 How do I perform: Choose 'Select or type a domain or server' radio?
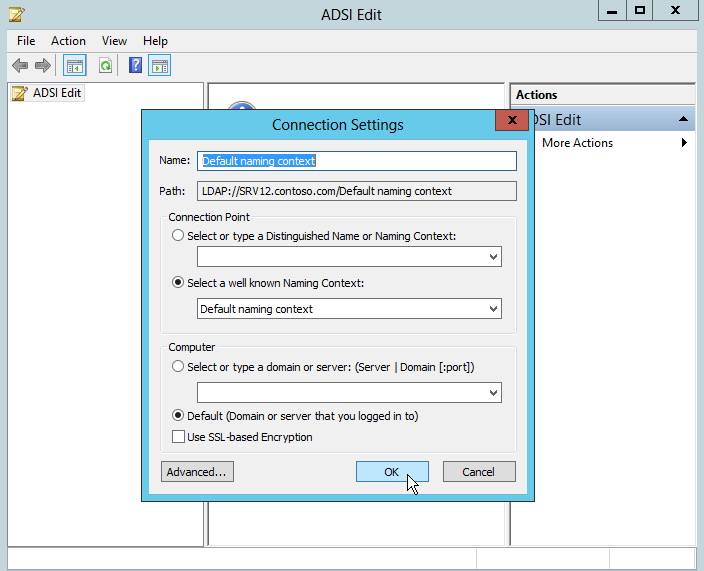(178, 366)
